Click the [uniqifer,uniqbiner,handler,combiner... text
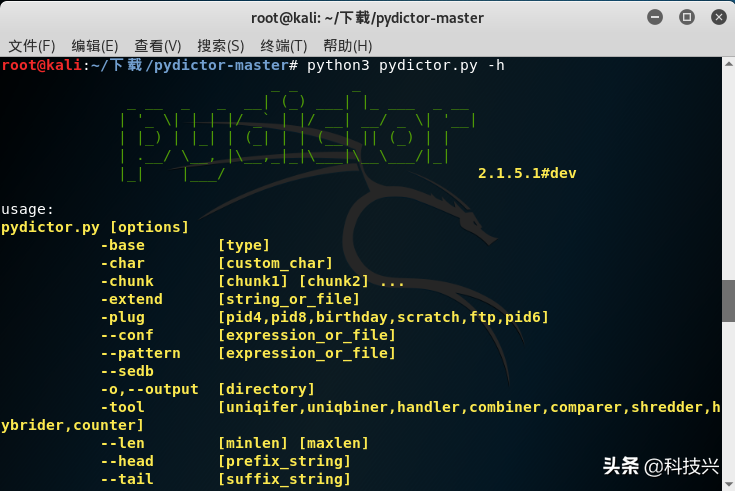Screen dimensions: 735x491 [x=469, y=407]
